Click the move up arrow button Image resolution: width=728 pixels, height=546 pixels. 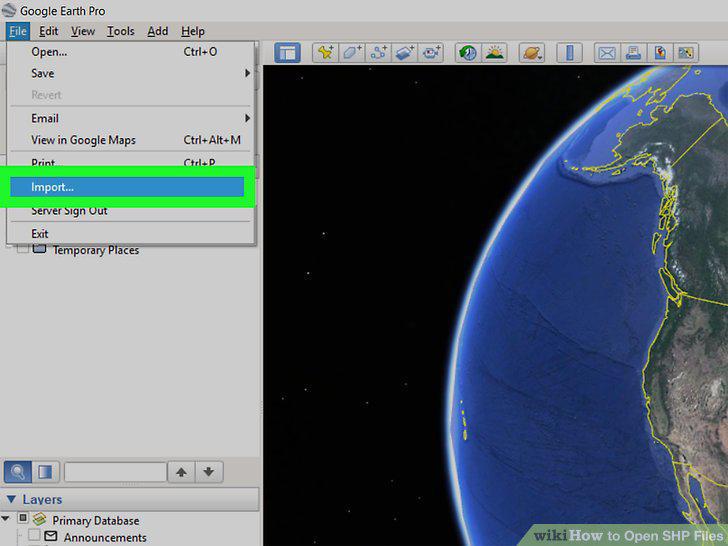click(x=182, y=472)
